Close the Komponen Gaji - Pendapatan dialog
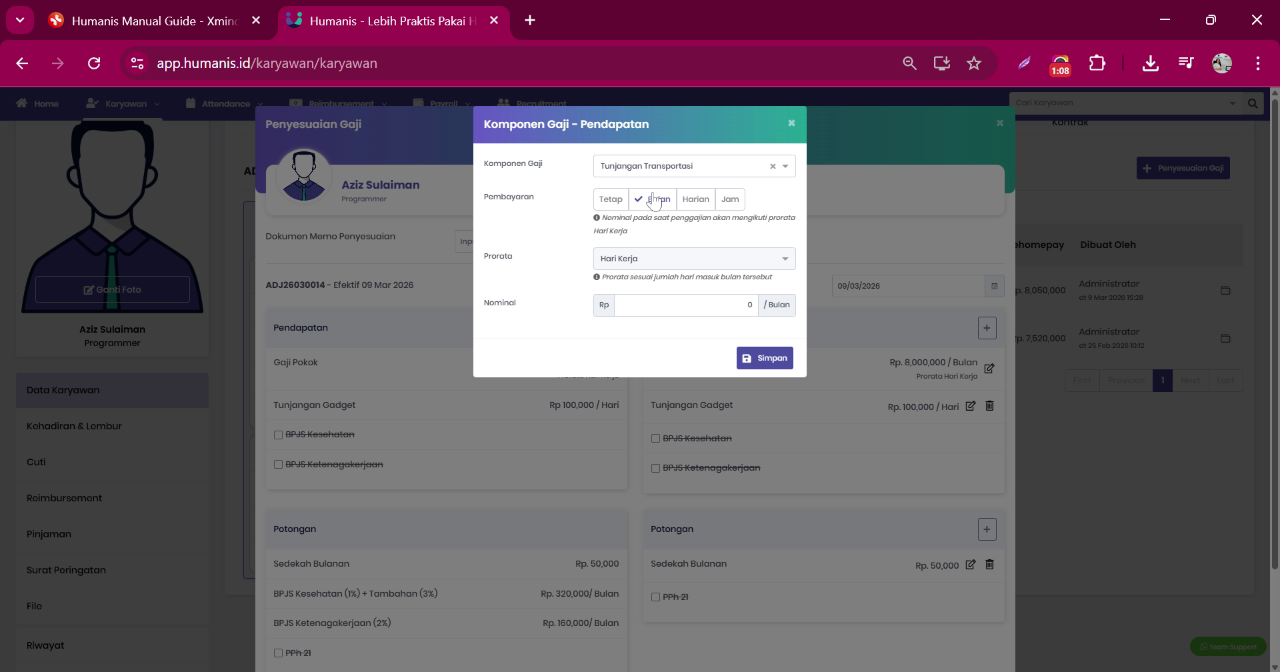Screen dimensions: 1280x672 pos(791,123)
